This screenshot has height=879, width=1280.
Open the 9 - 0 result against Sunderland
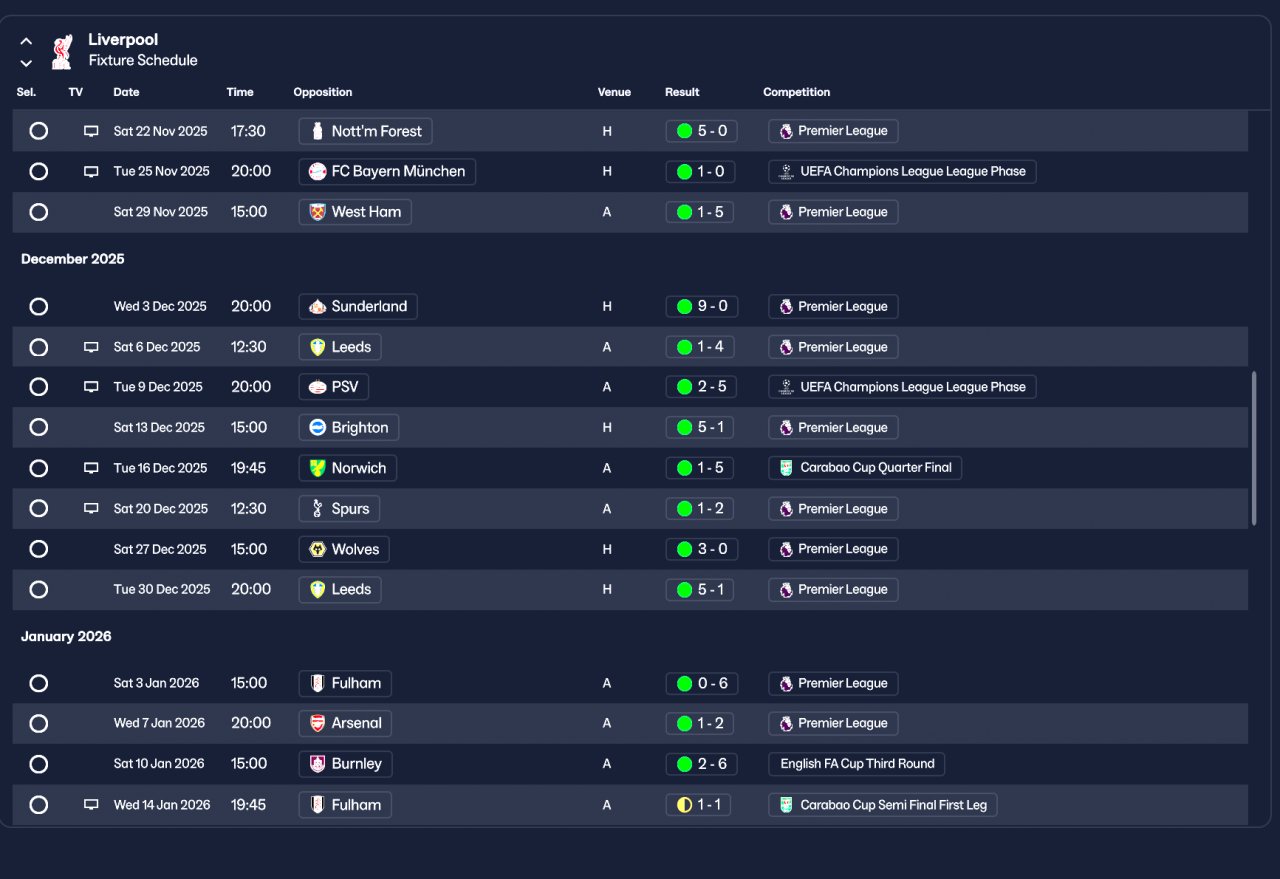pos(701,306)
